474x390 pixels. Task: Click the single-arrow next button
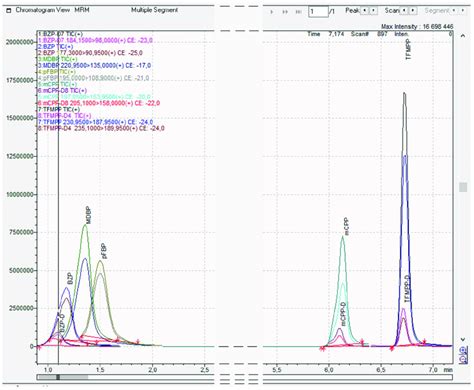click(x=272, y=12)
